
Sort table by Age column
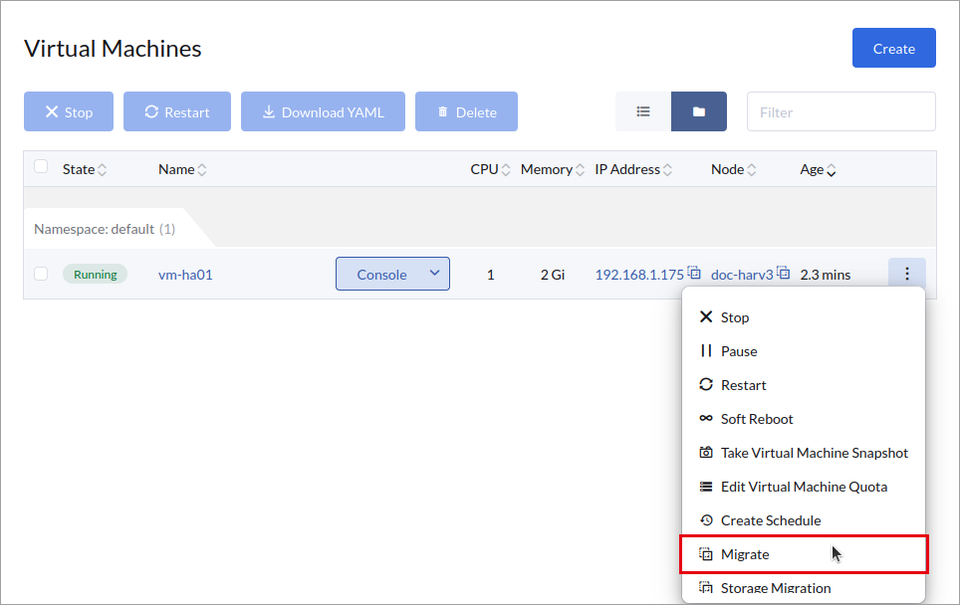point(817,170)
